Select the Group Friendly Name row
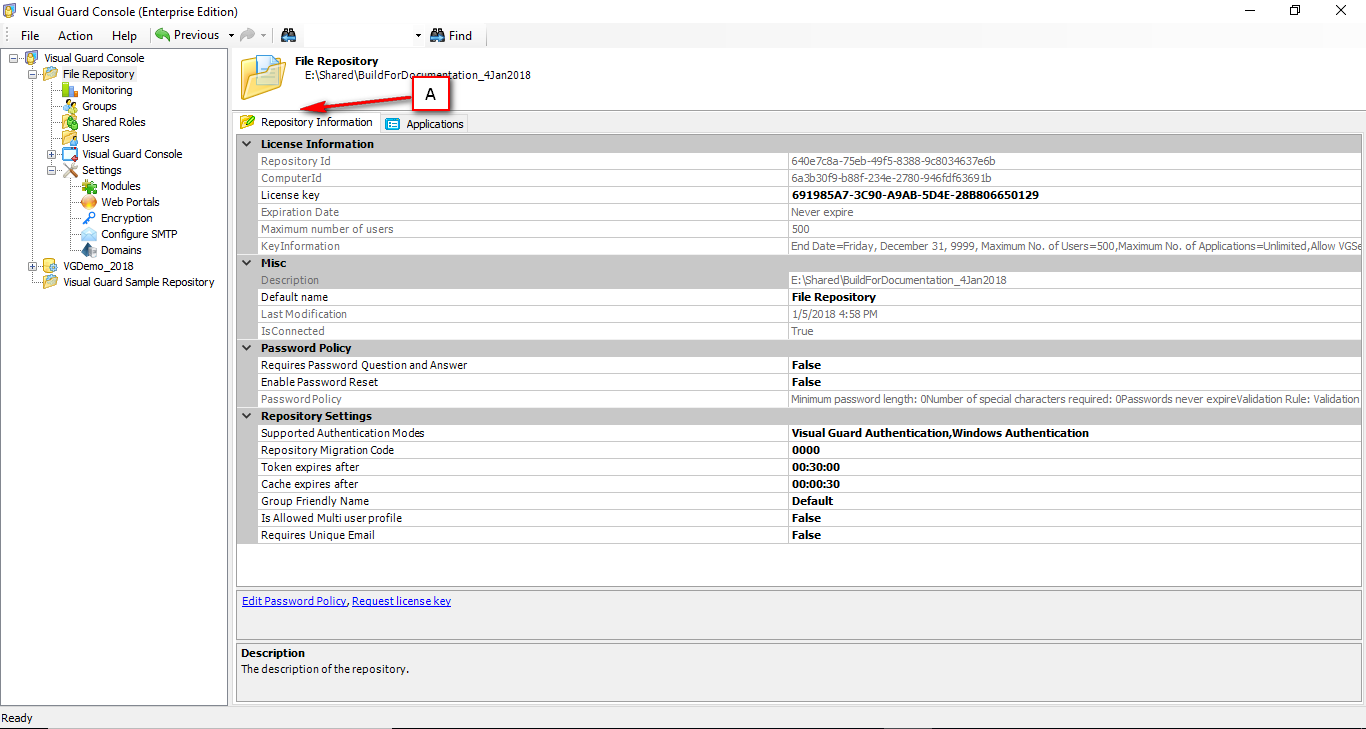 (x=810, y=501)
